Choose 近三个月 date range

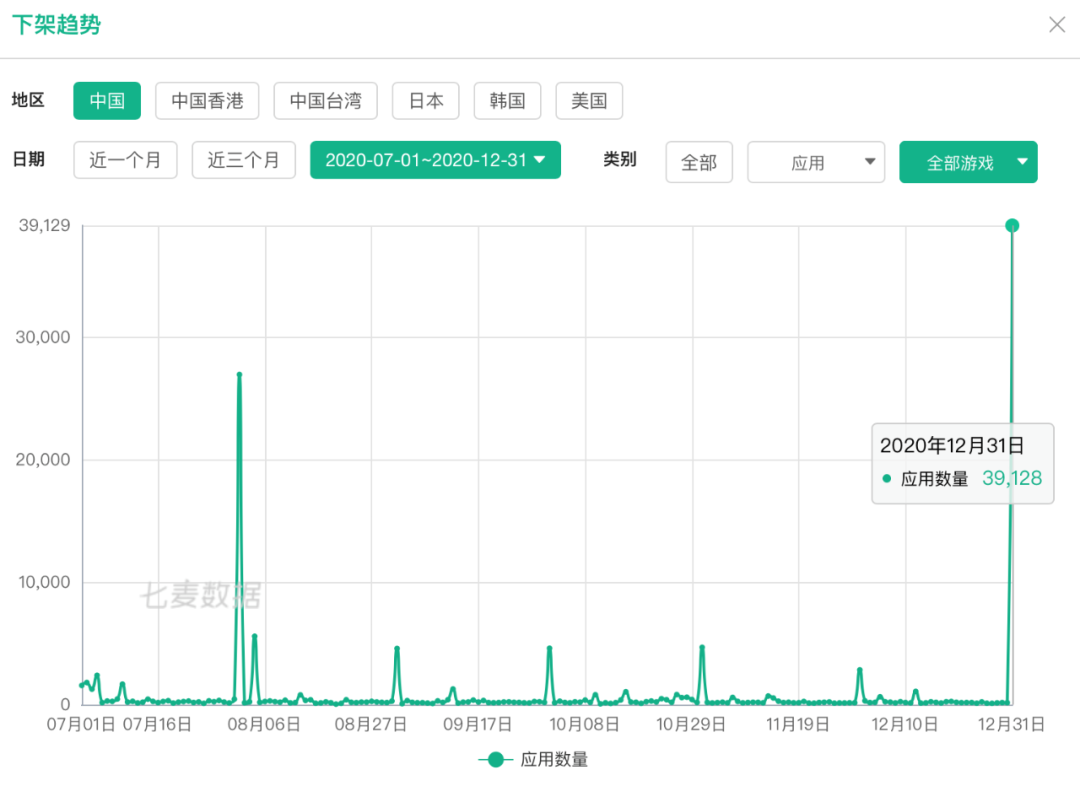coord(244,160)
